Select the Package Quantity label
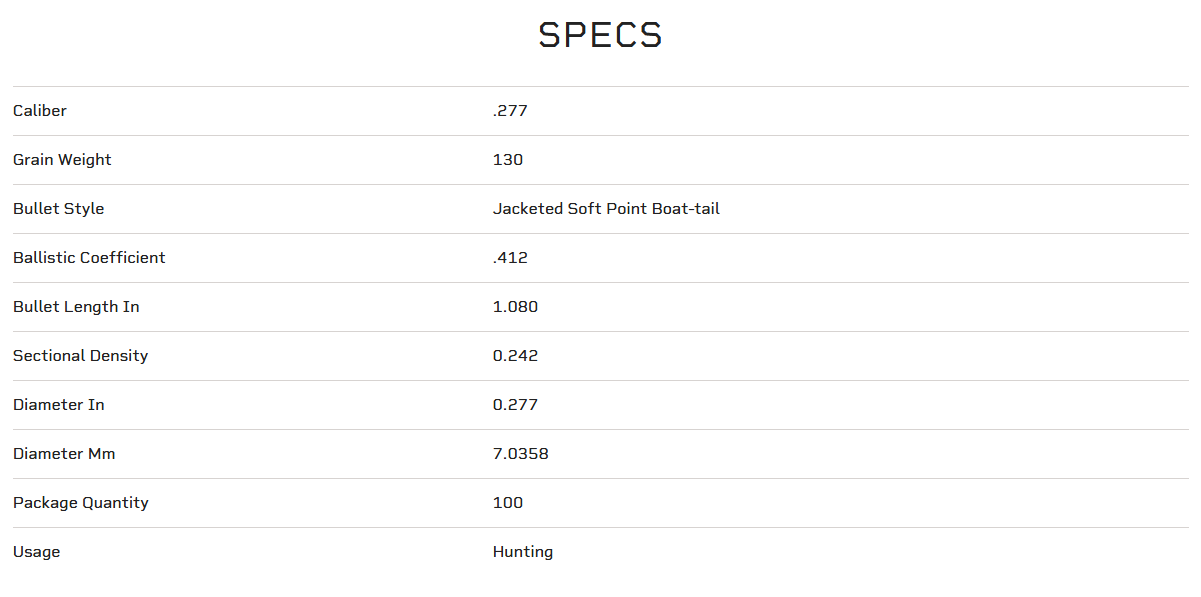 pyautogui.click(x=80, y=503)
